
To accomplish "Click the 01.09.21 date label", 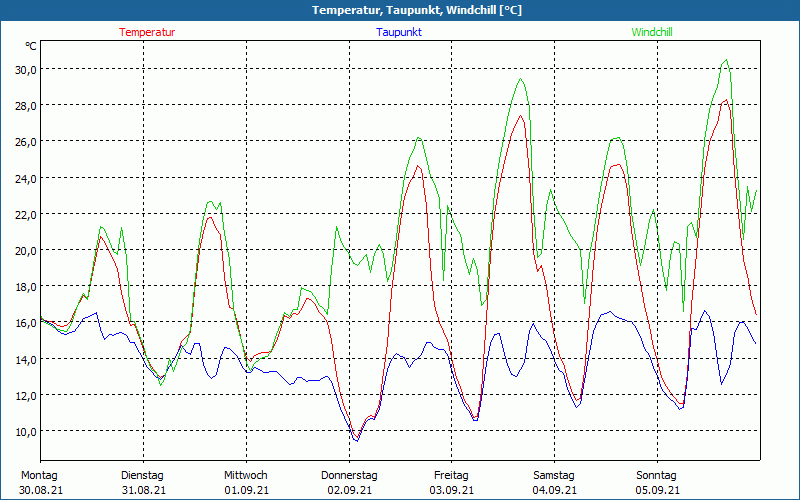I will (246, 490).
